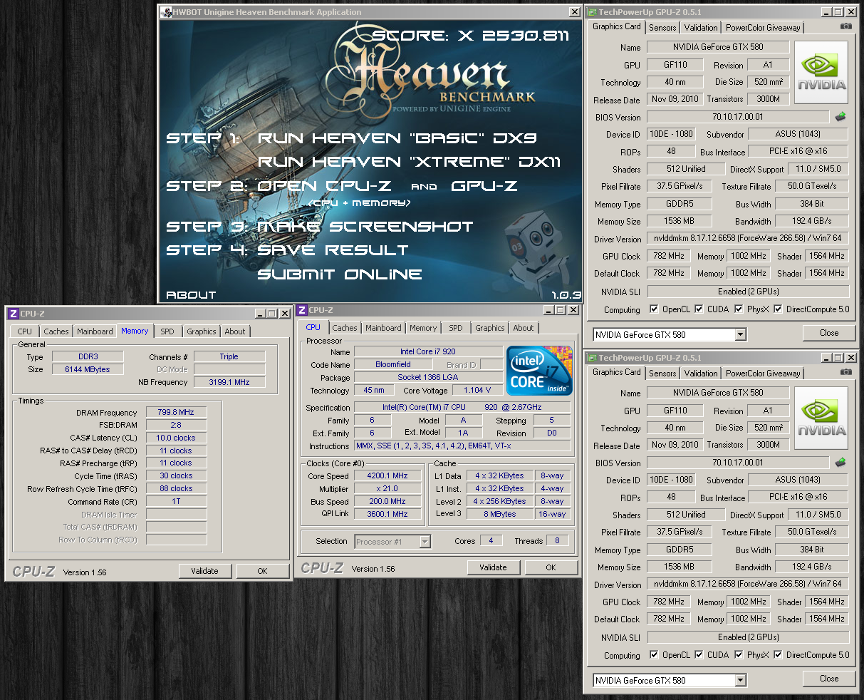Click Make Screenshot step in Heaven app

365,227
